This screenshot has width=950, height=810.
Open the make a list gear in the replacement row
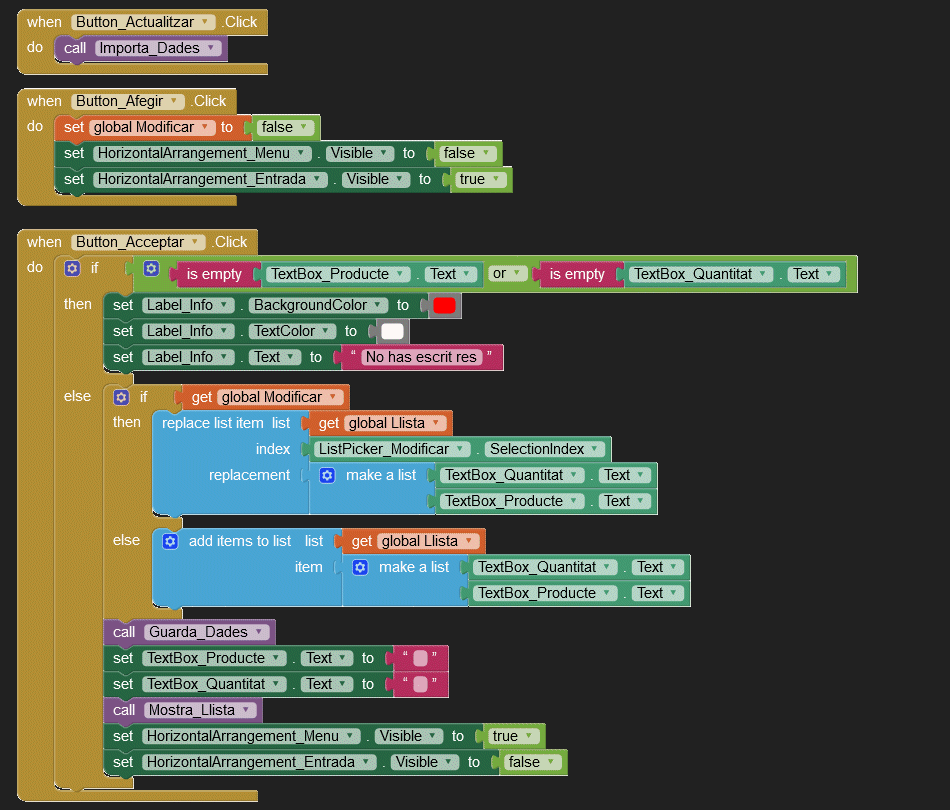327,476
